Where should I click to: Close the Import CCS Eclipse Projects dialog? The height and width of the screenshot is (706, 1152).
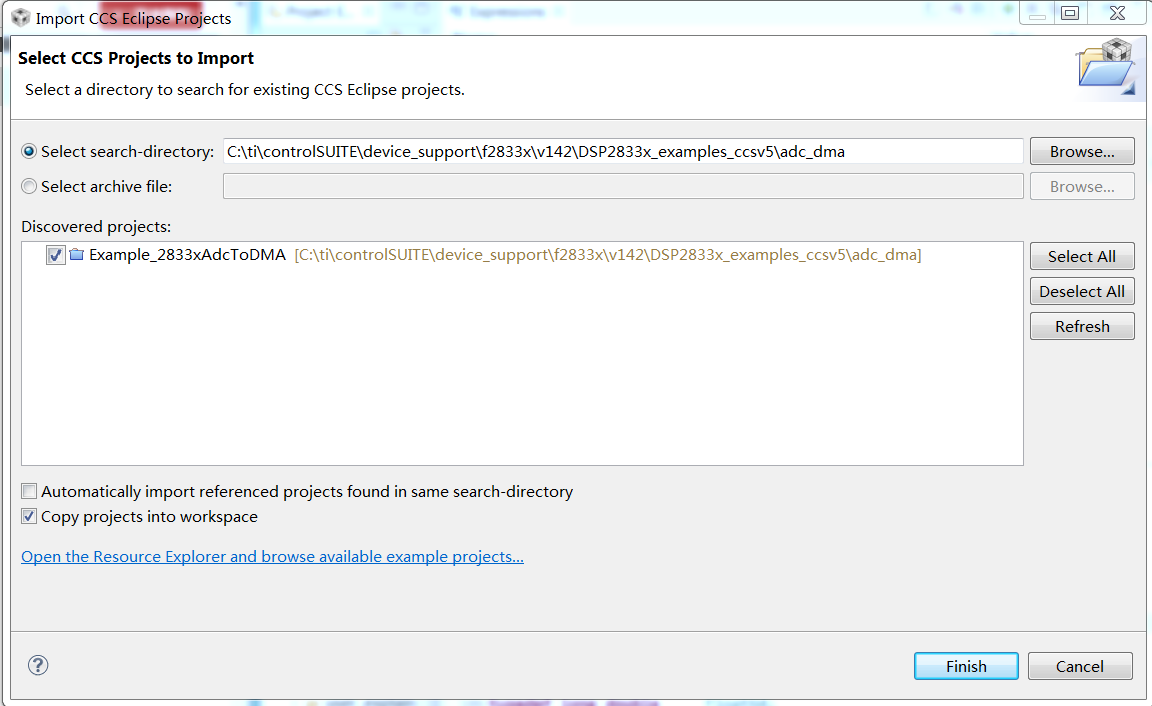point(1115,13)
